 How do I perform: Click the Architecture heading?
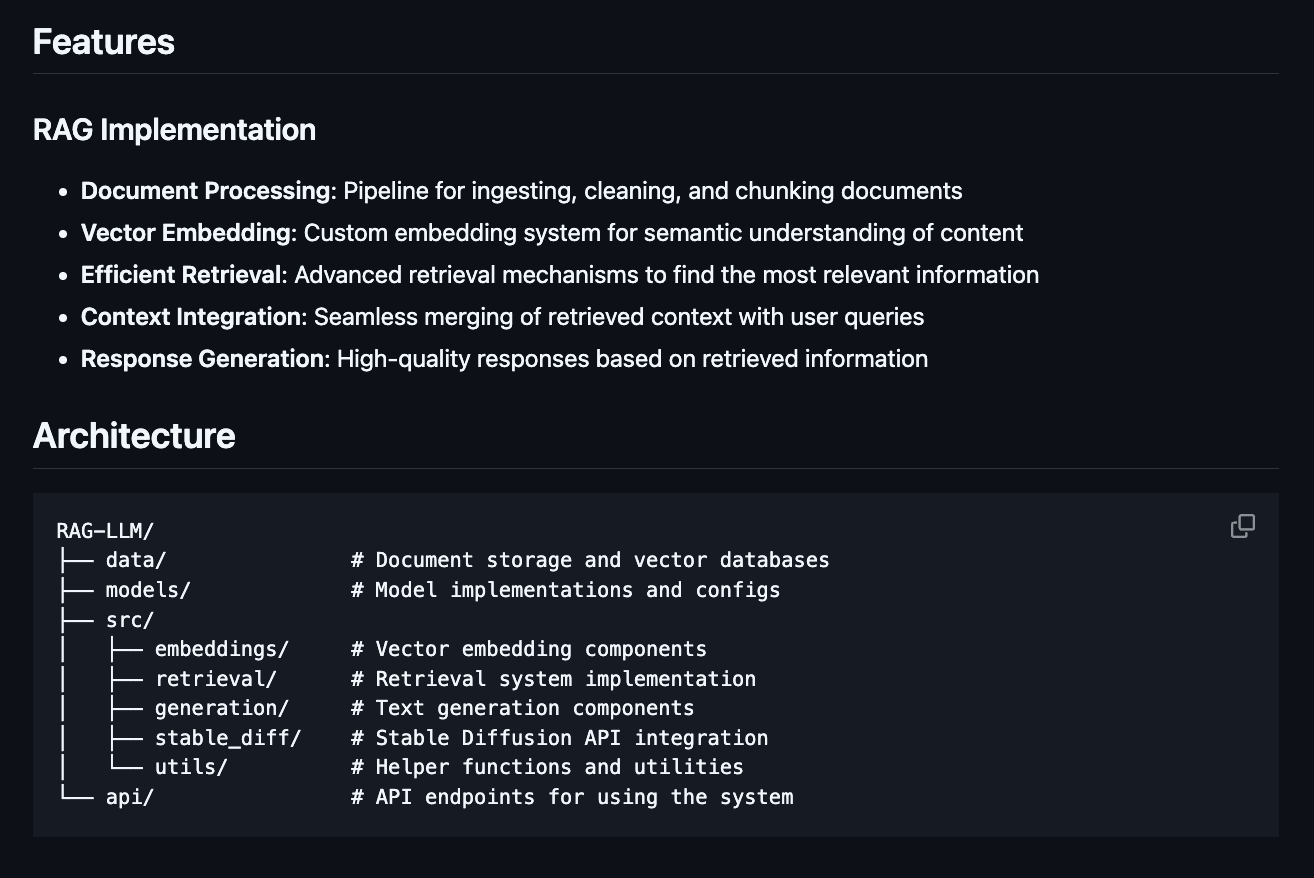[134, 436]
